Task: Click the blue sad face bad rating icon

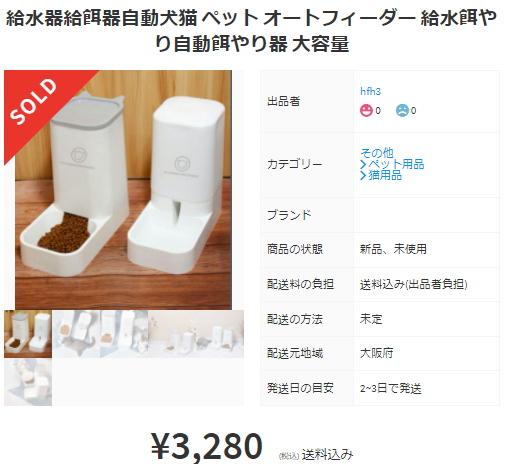Action: [x=402, y=110]
